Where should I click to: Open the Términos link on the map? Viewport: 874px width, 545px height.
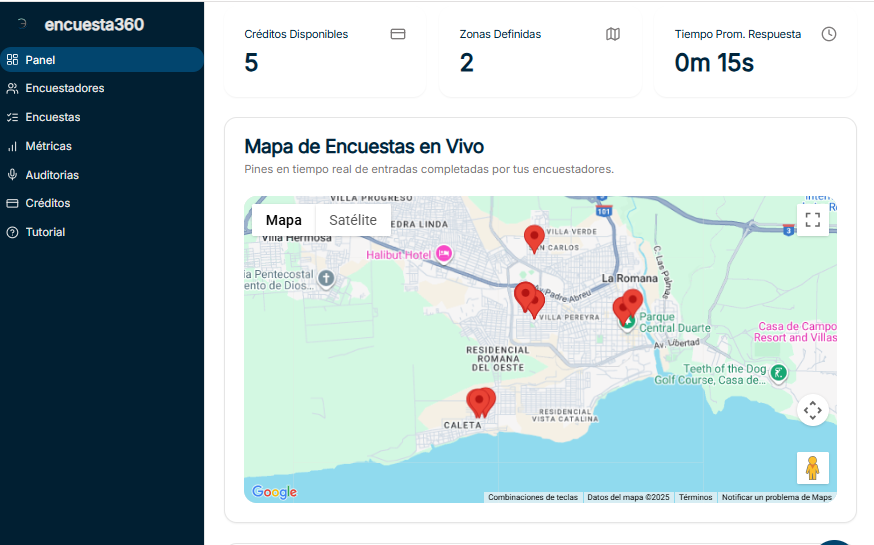pyautogui.click(x=695, y=497)
